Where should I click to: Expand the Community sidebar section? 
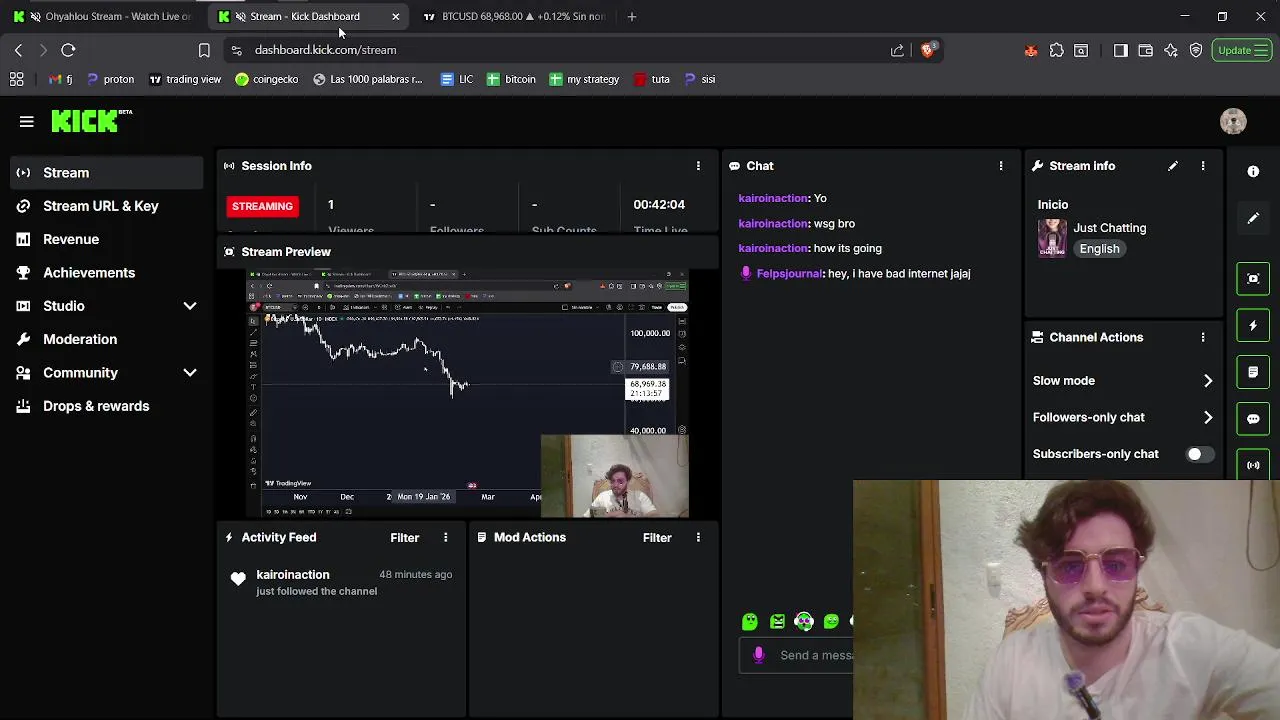tap(190, 373)
